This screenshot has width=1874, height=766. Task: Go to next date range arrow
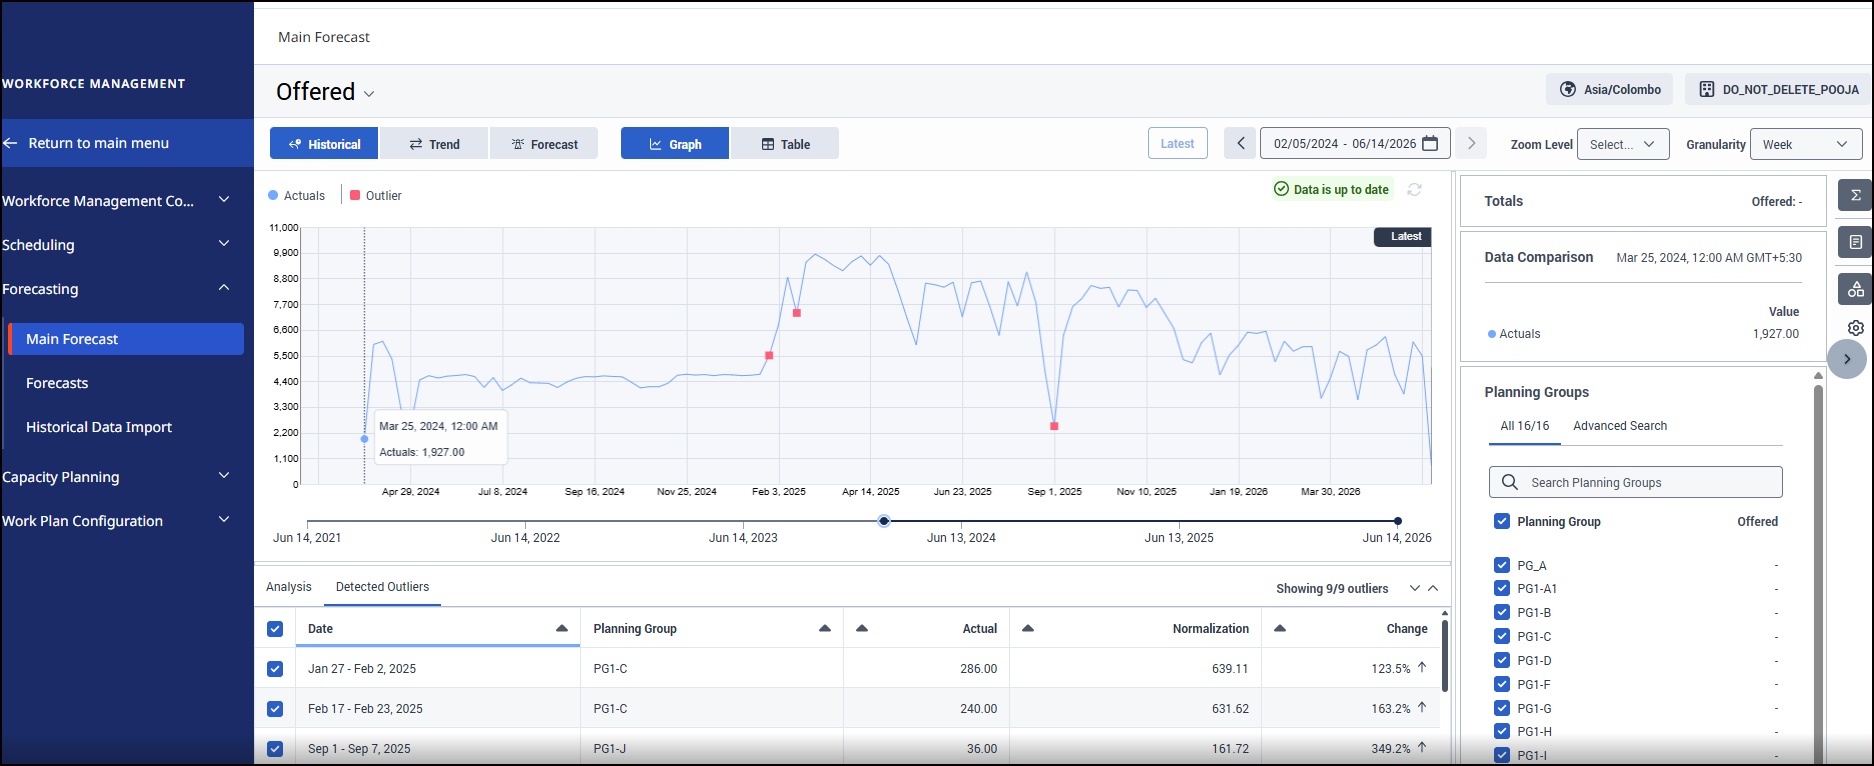[1471, 143]
